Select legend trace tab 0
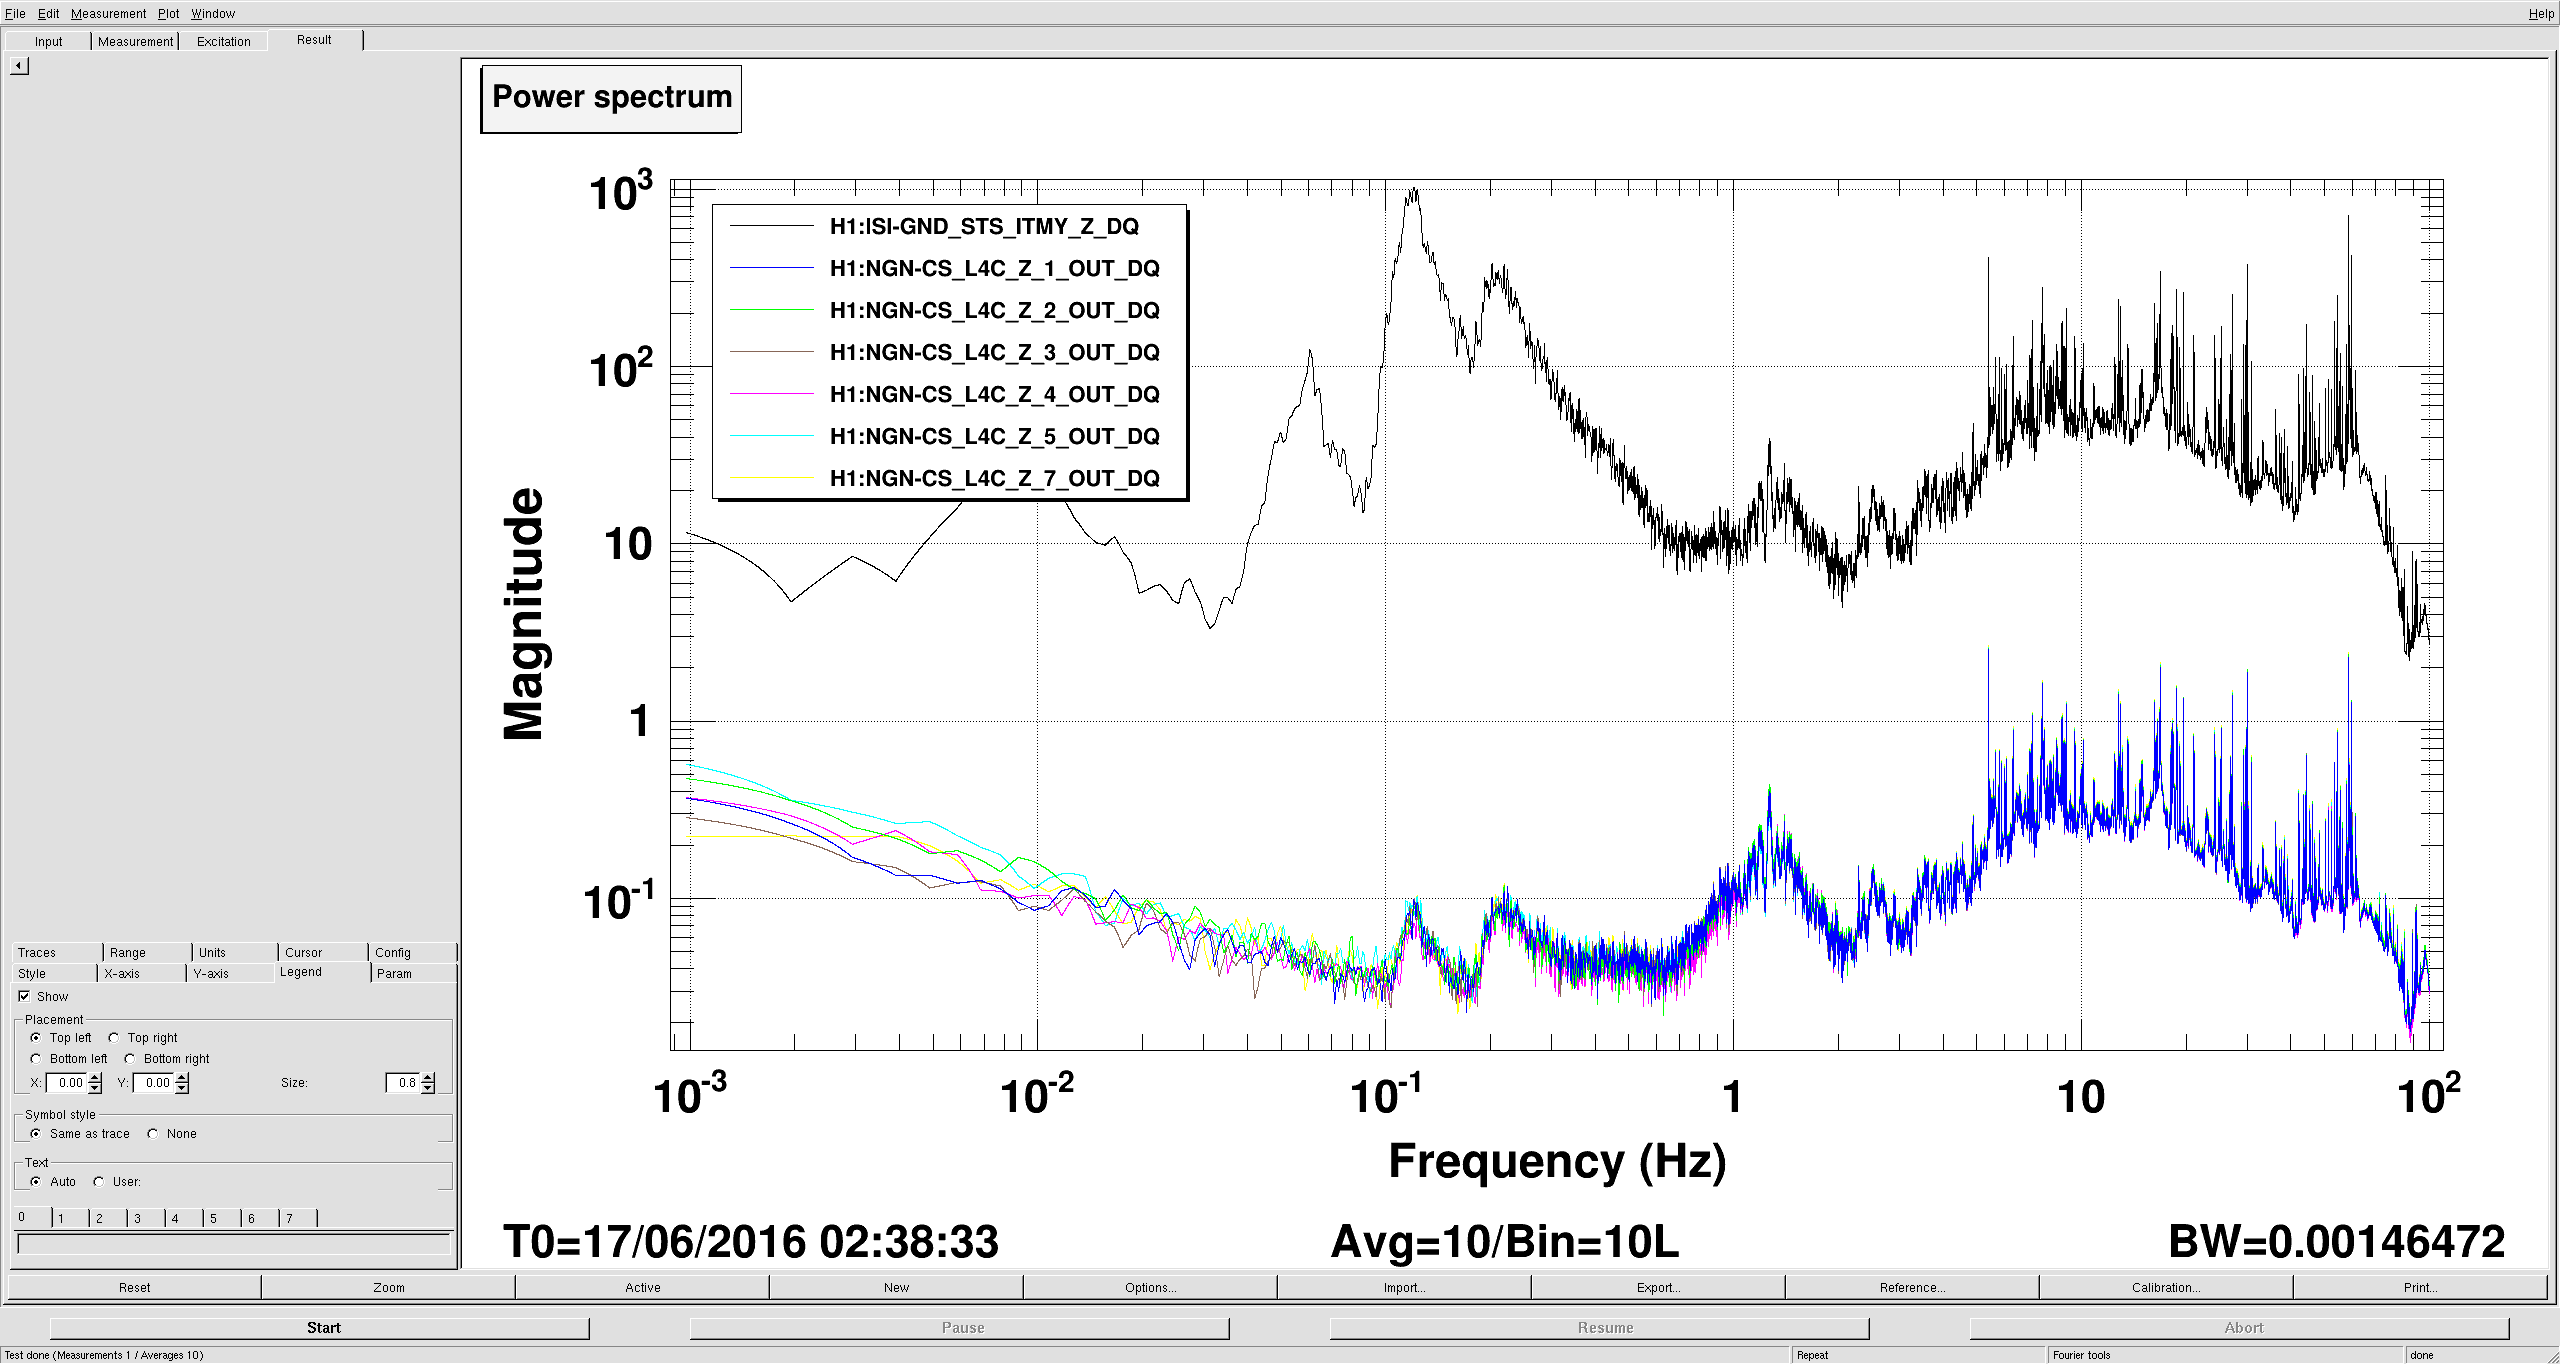Image resolution: width=2560 pixels, height=1364 pixels. pos(32,1217)
